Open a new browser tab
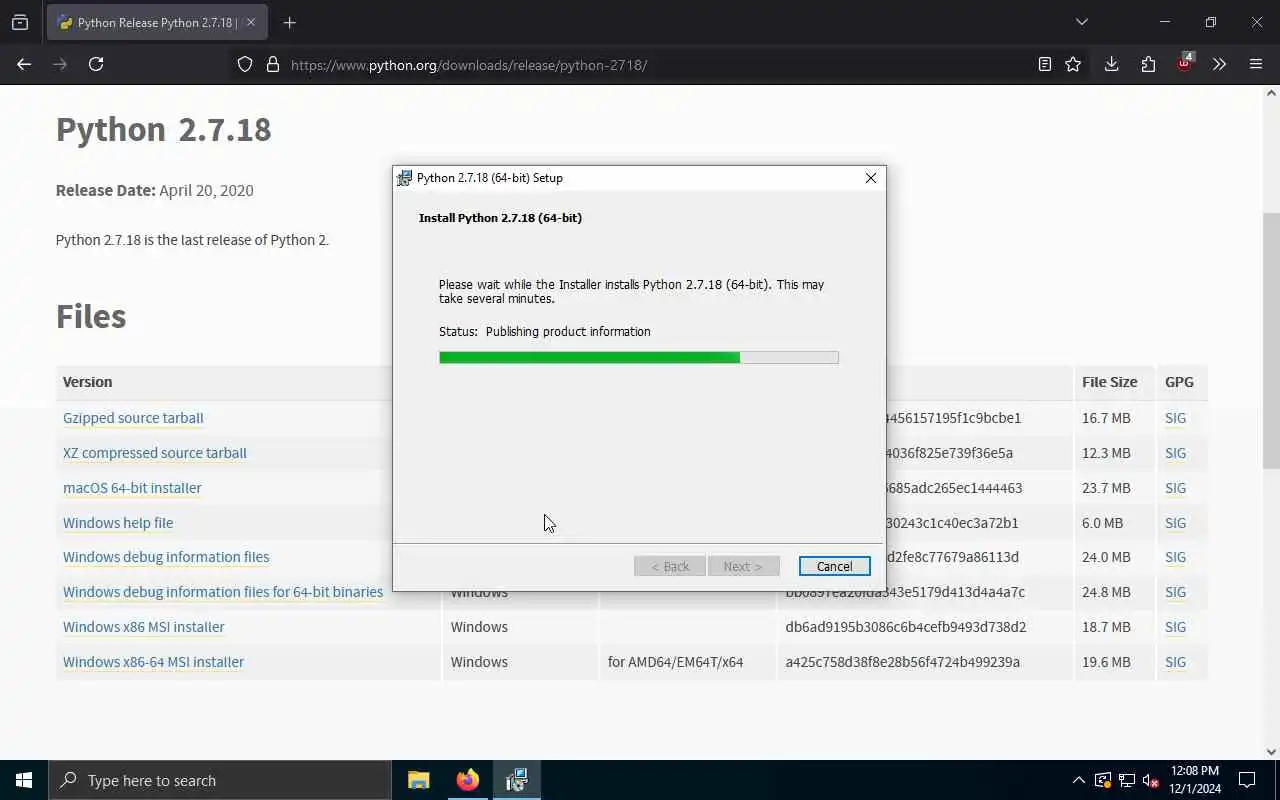 pyautogui.click(x=289, y=22)
